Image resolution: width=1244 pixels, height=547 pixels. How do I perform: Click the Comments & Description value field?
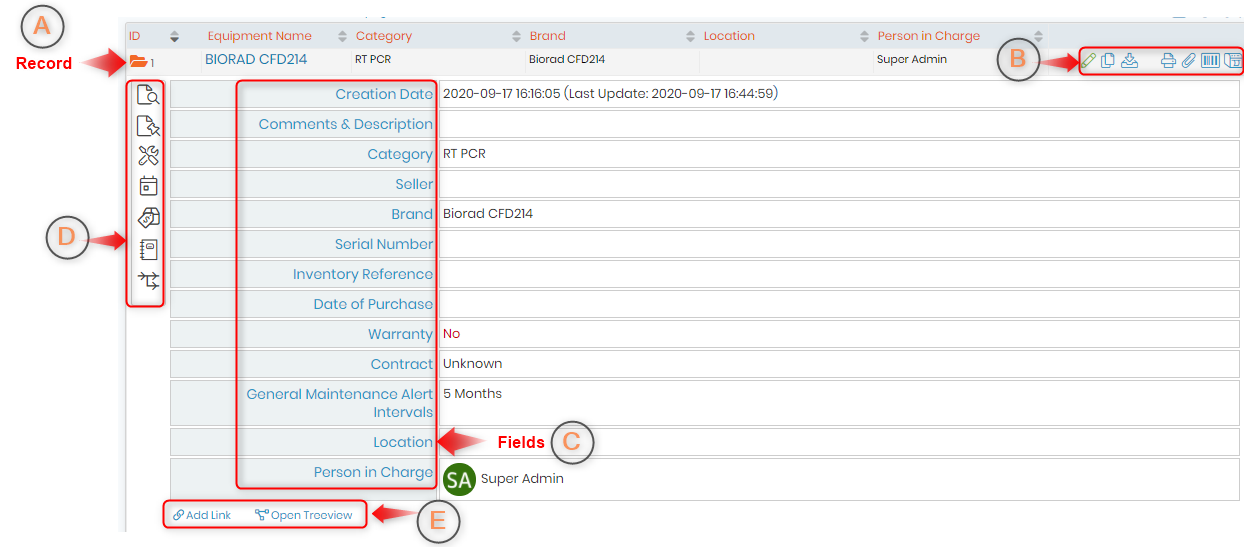coord(839,124)
